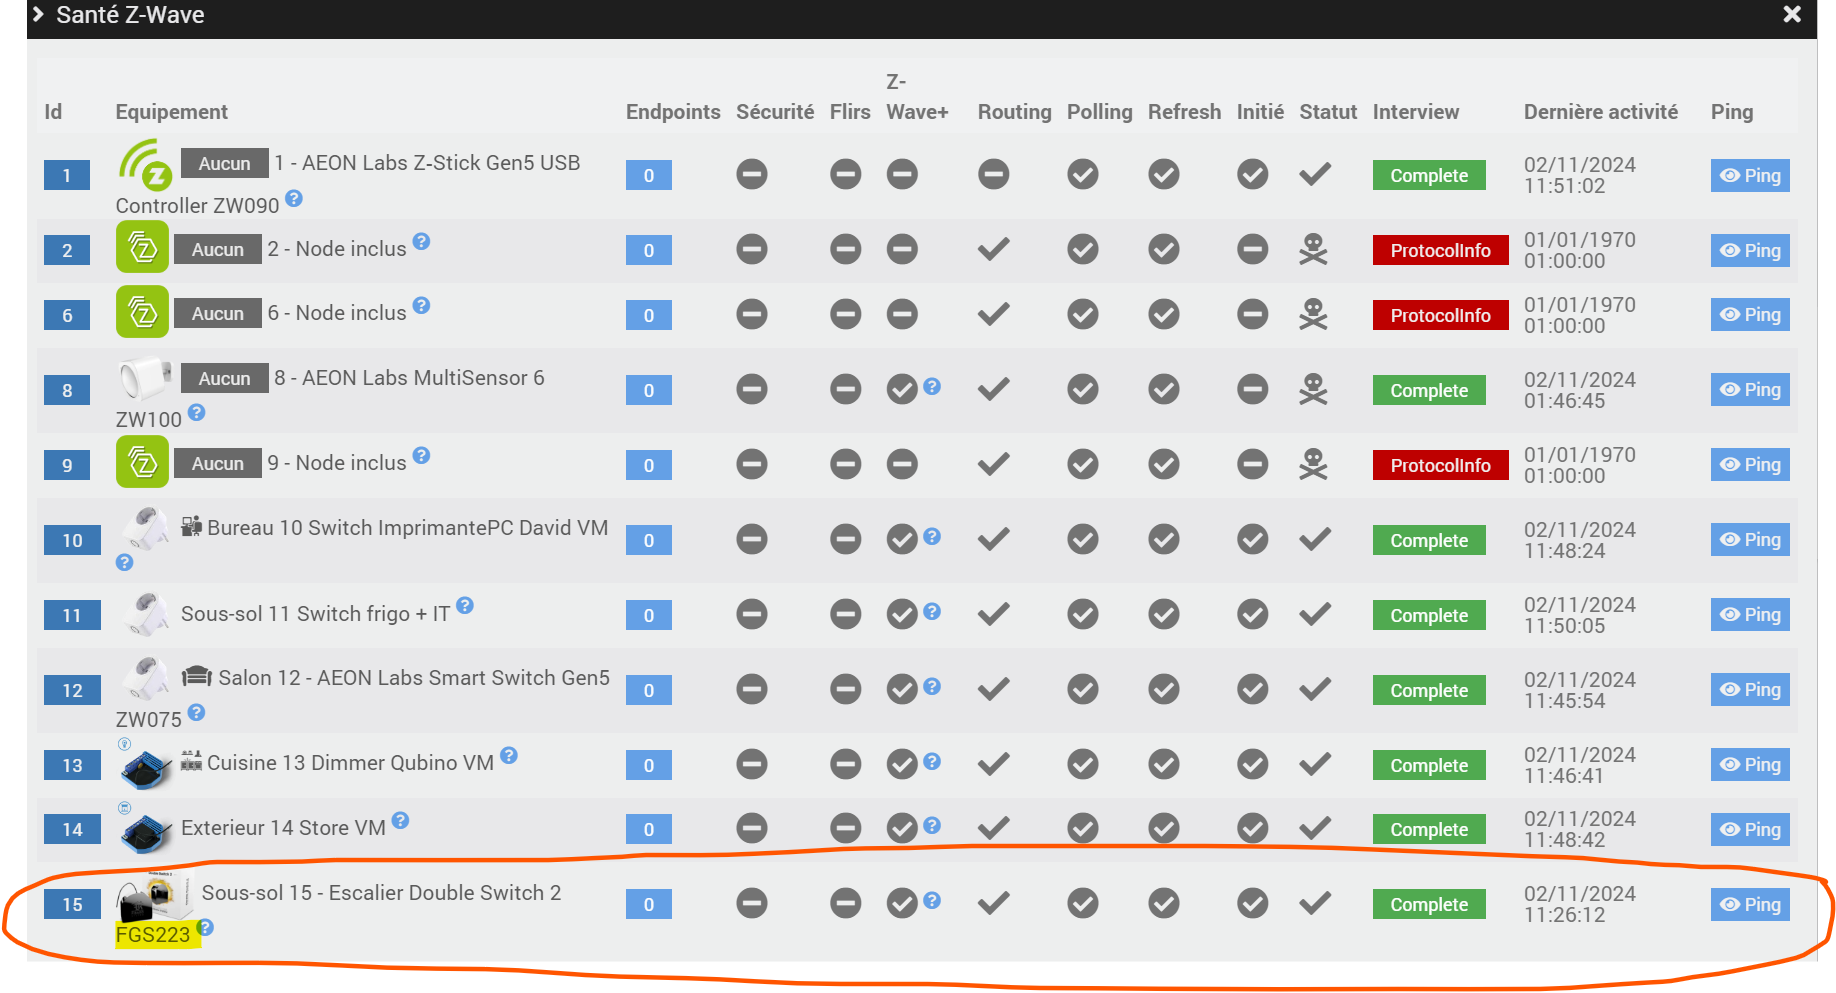Open help icon next to Controller ZW090
Screen dimensions: 1836x993
[294, 198]
